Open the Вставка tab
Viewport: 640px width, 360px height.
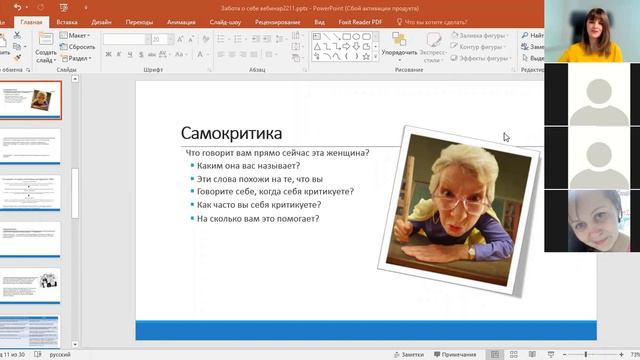(67, 22)
